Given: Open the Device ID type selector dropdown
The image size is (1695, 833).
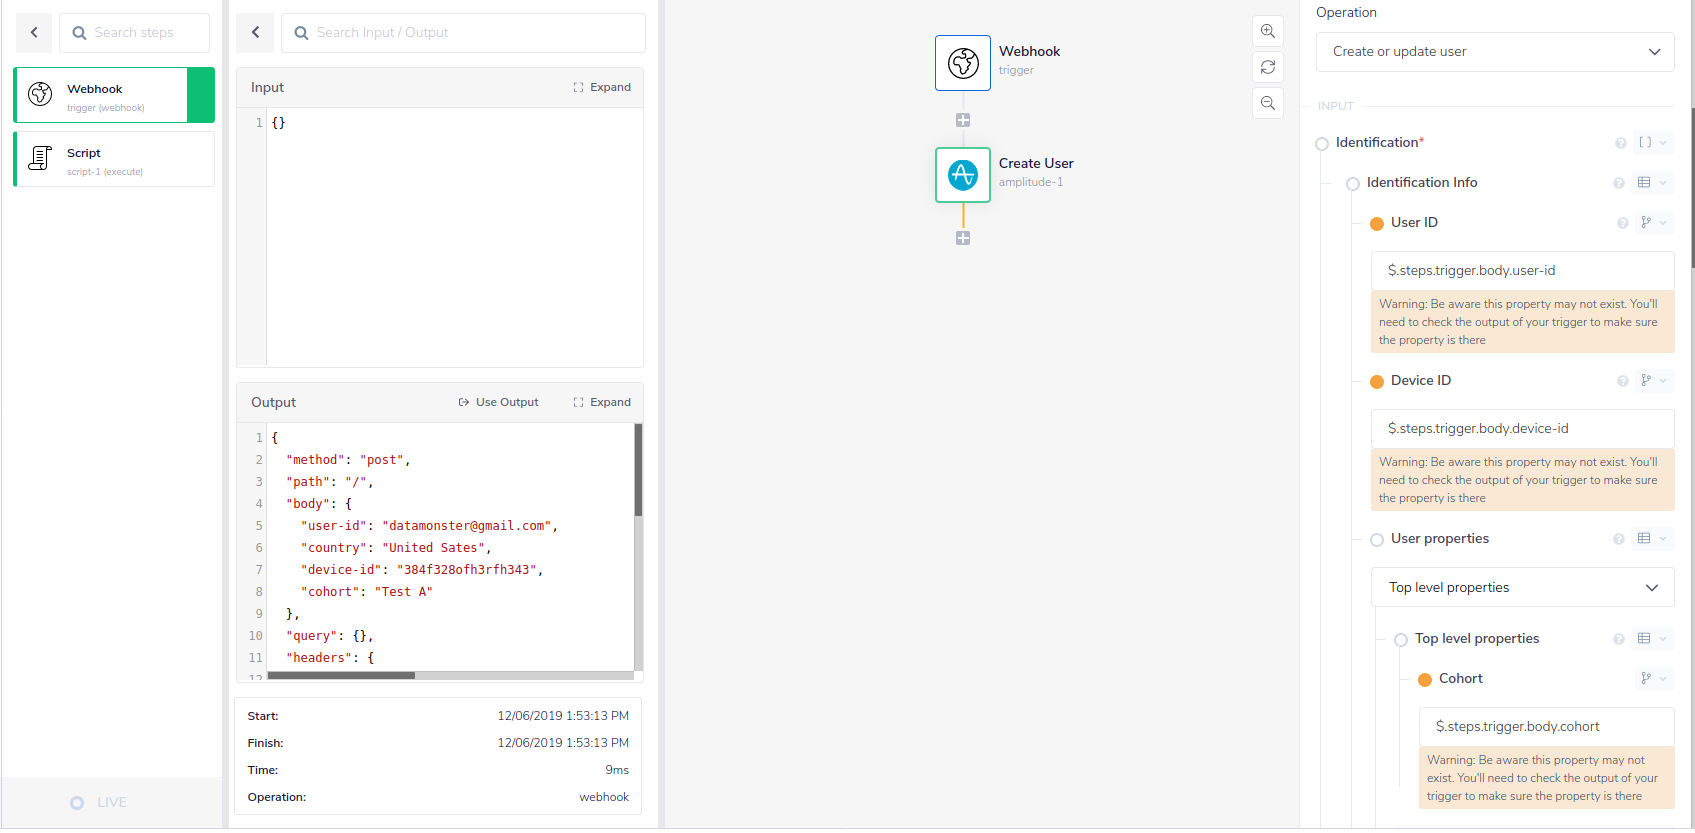Looking at the screenshot, I should coord(1653,381).
